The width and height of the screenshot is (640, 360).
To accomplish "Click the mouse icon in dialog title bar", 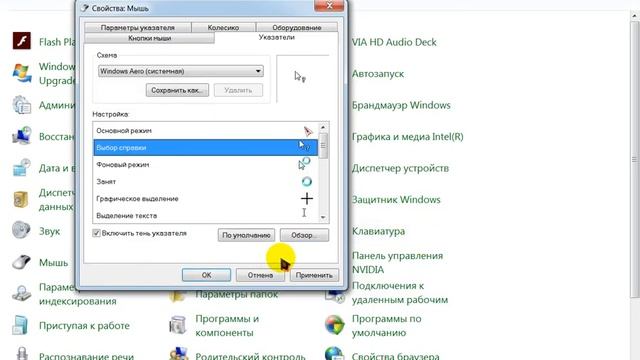I will click(x=85, y=8).
